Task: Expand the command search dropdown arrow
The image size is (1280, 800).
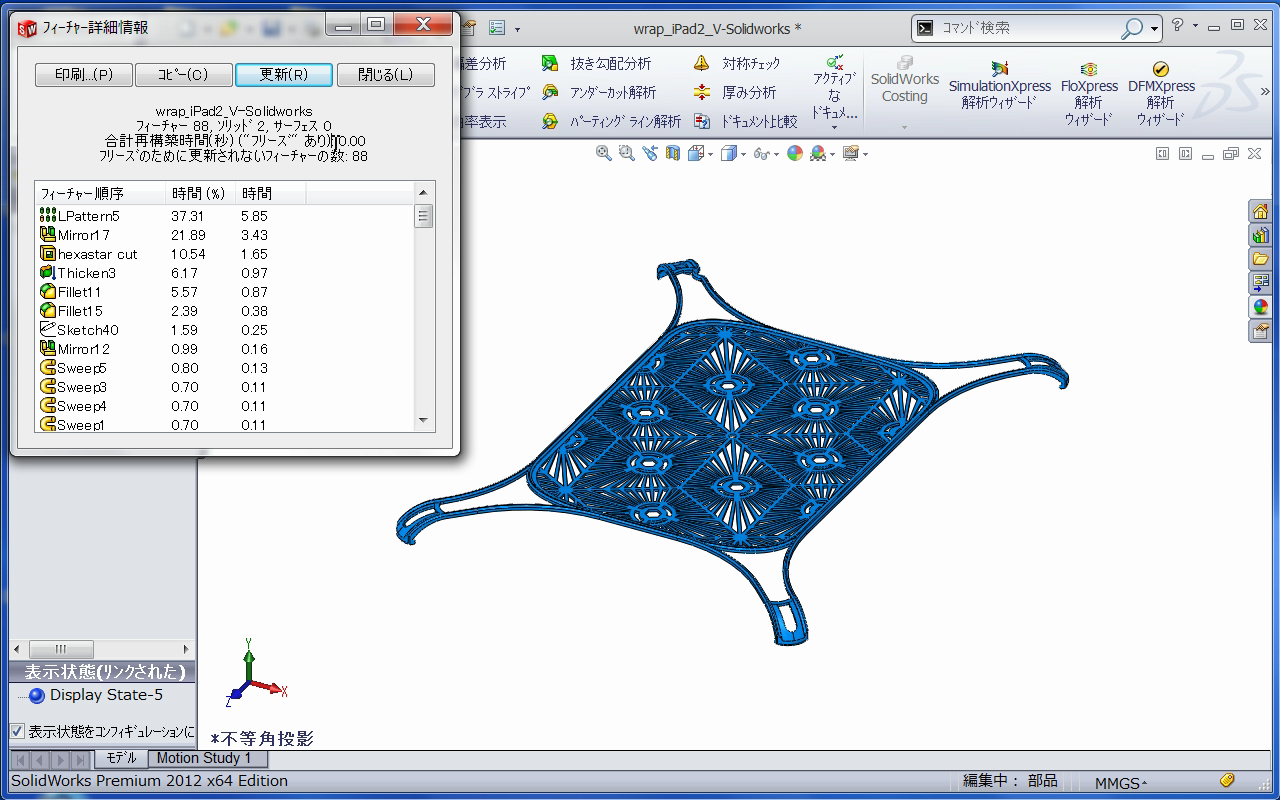Action: pos(1155,29)
